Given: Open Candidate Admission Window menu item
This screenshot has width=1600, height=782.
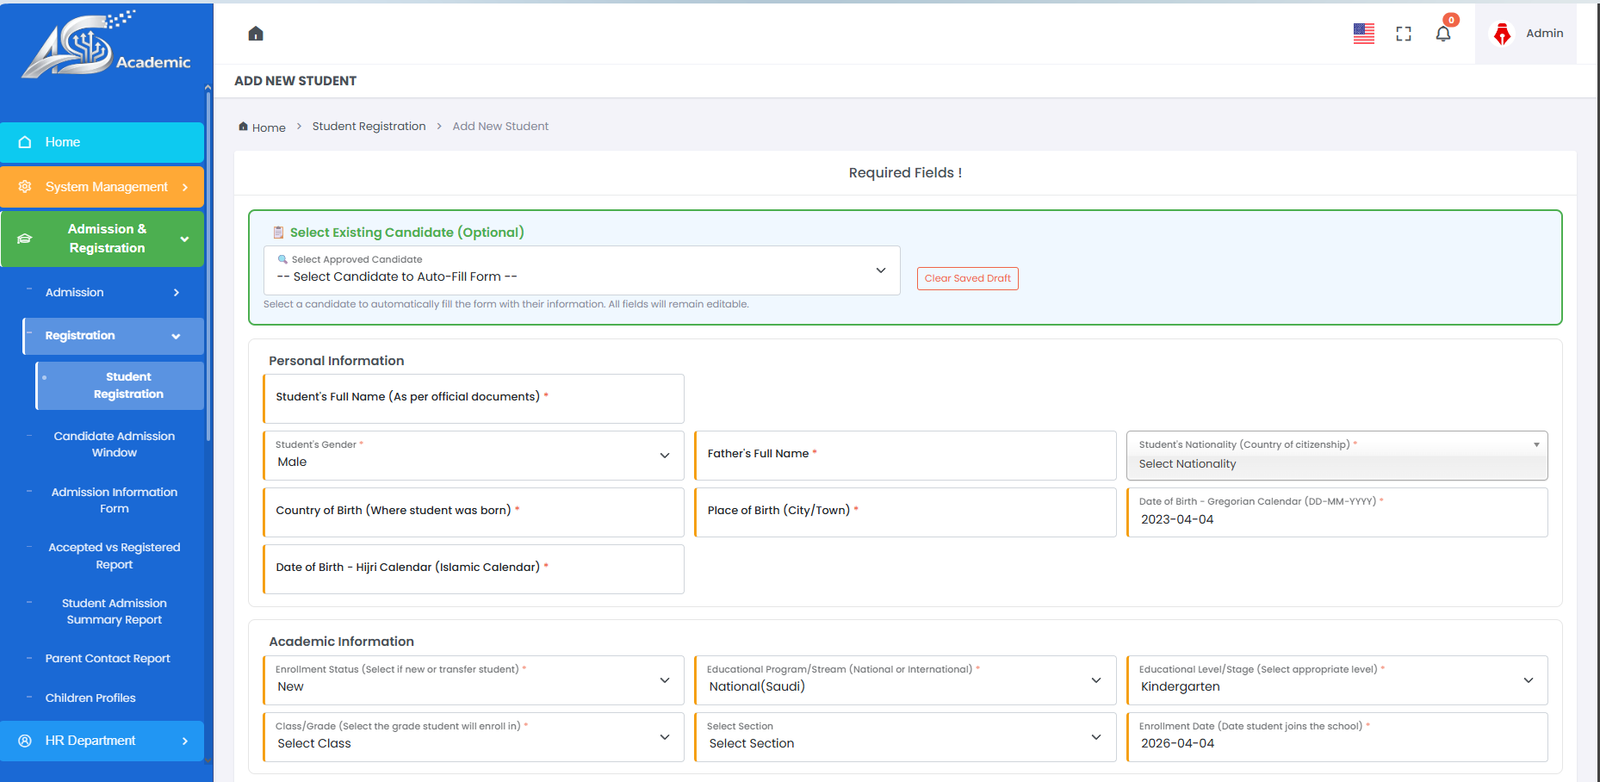Looking at the screenshot, I should tap(114, 444).
